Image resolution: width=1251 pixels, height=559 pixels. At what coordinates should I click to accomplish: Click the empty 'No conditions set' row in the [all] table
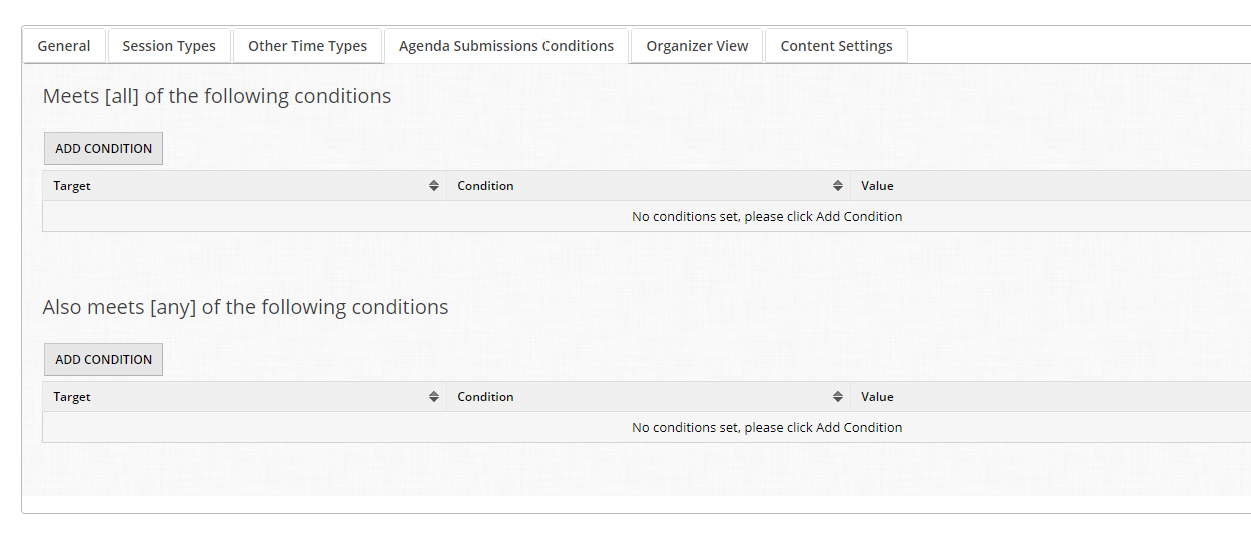[x=767, y=217]
